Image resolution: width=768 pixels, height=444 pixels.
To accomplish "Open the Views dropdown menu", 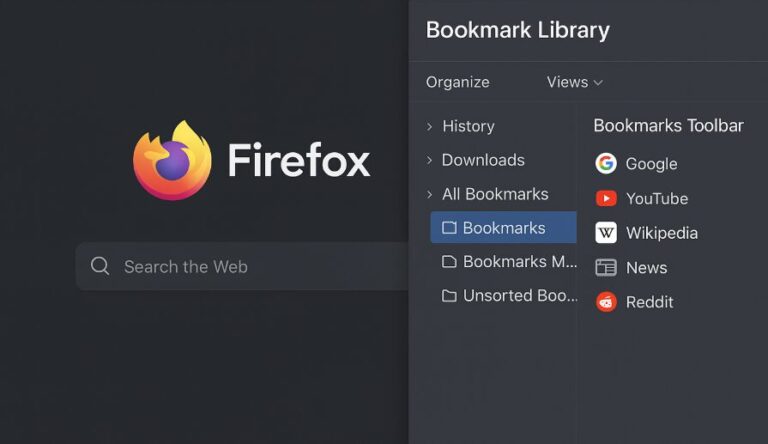I will click(x=575, y=82).
